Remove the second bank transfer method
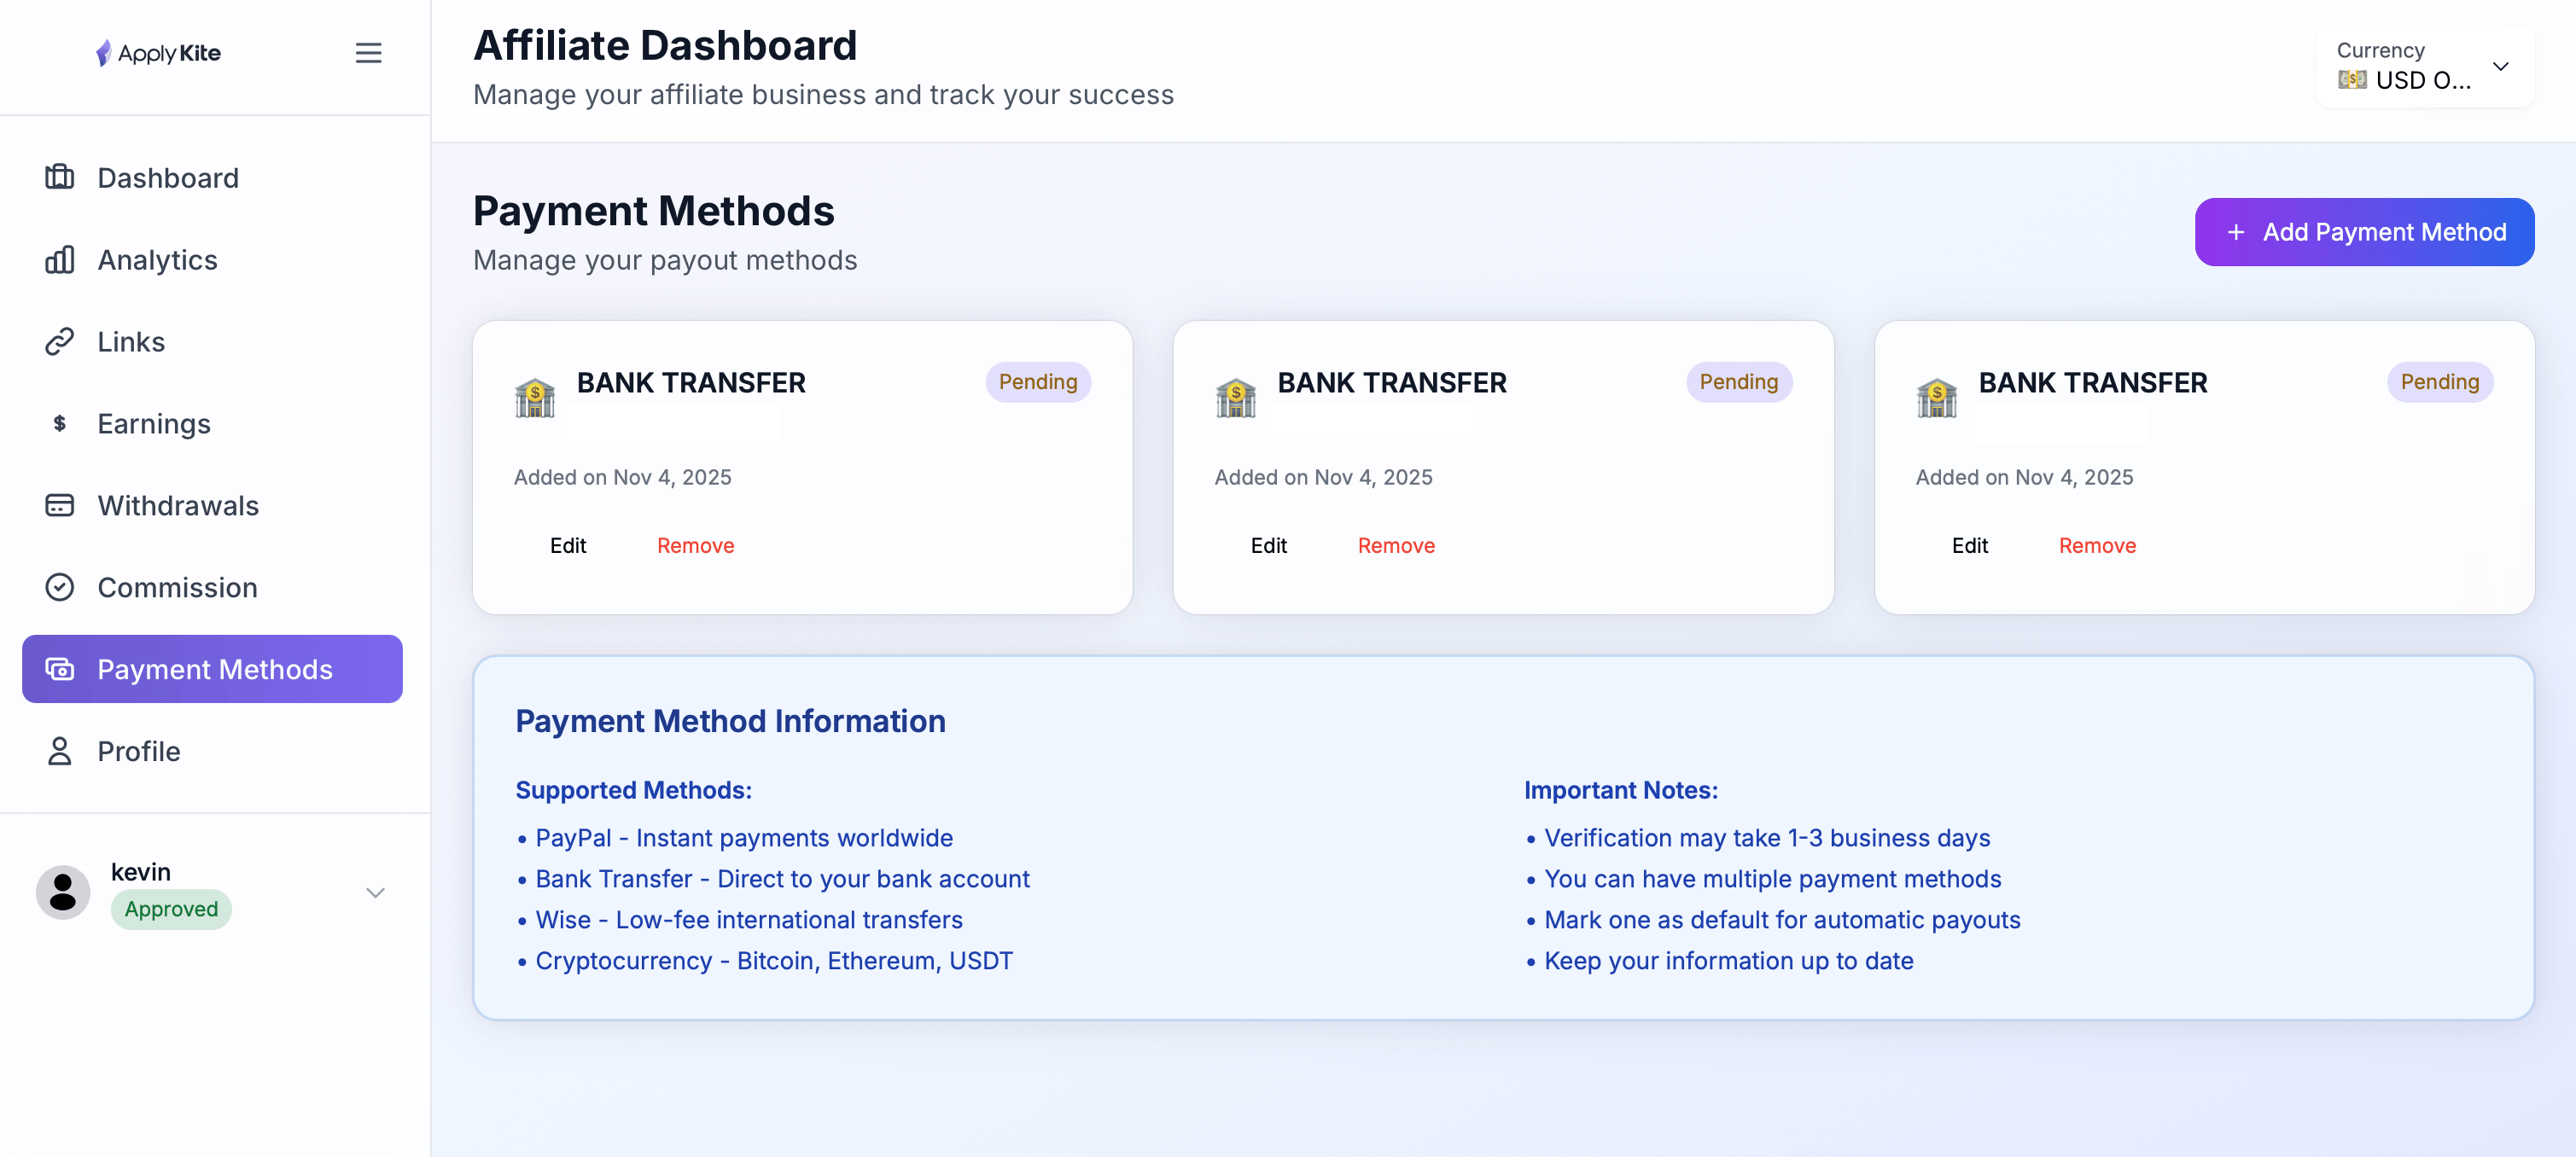 [x=1395, y=545]
